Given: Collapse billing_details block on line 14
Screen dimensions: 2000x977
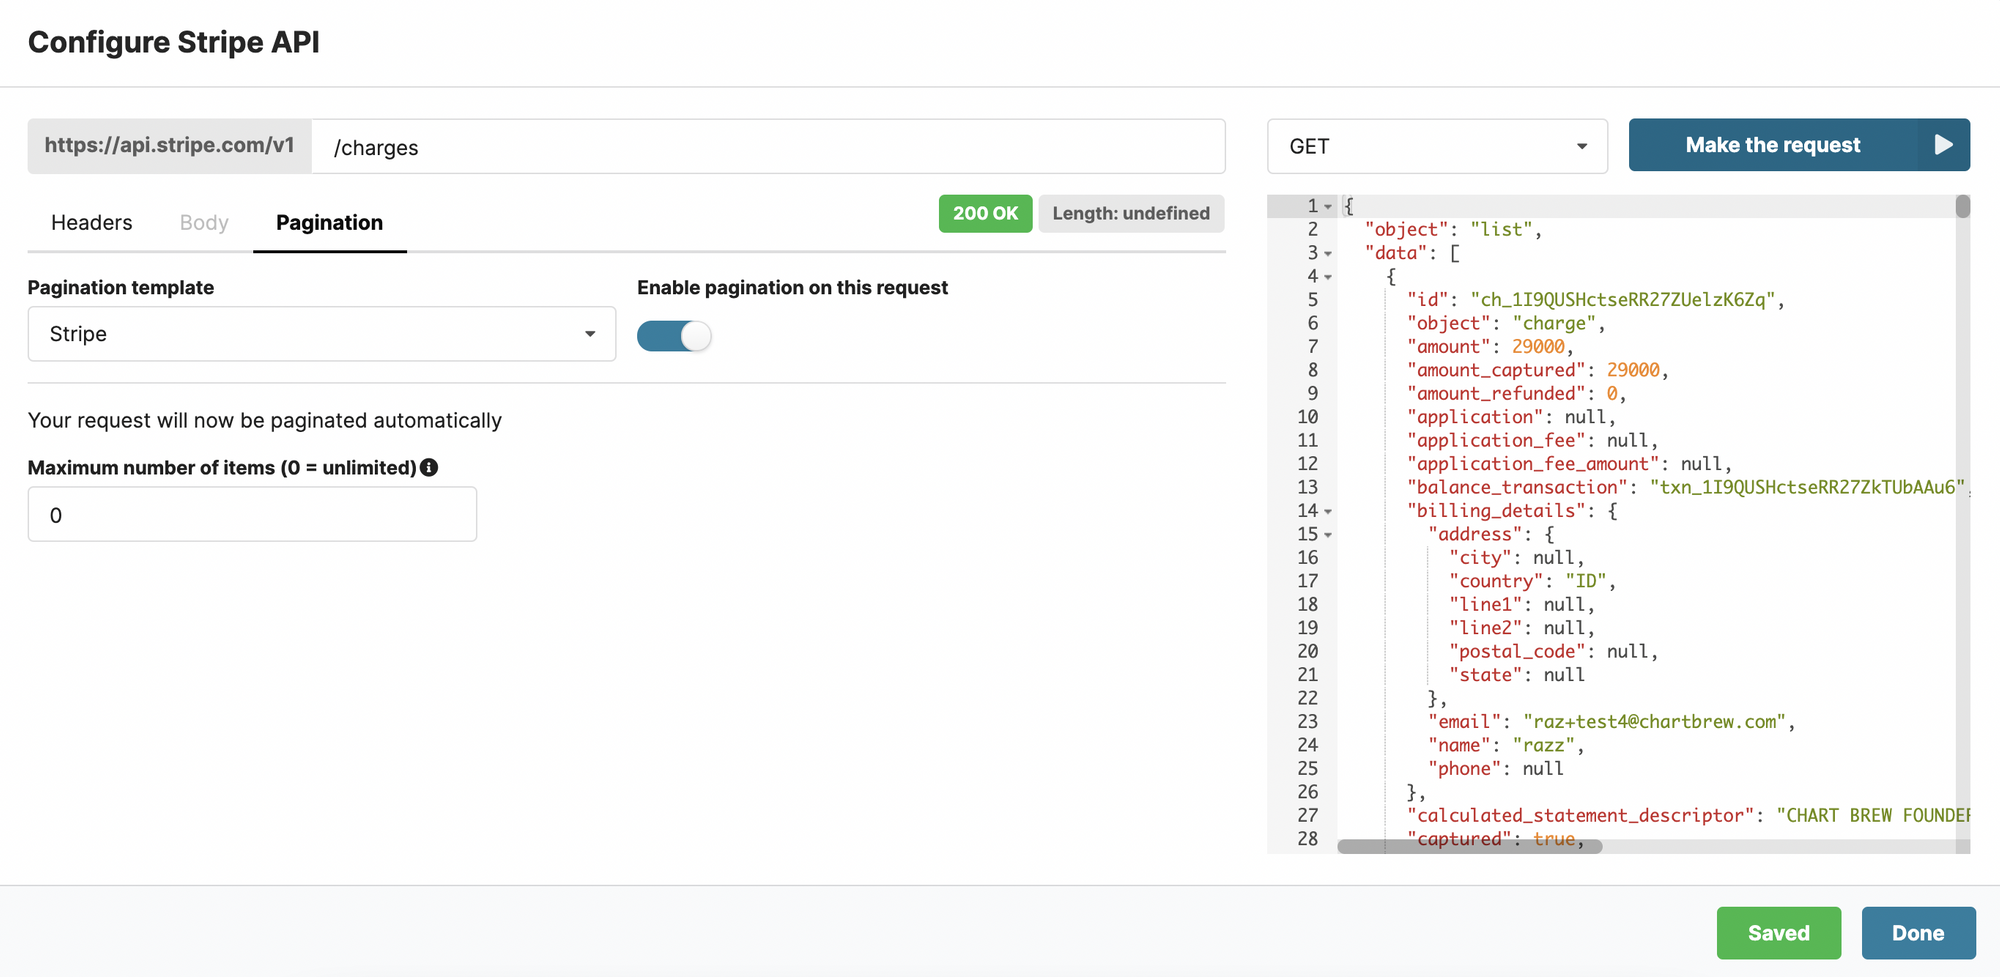Looking at the screenshot, I should (x=1328, y=512).
